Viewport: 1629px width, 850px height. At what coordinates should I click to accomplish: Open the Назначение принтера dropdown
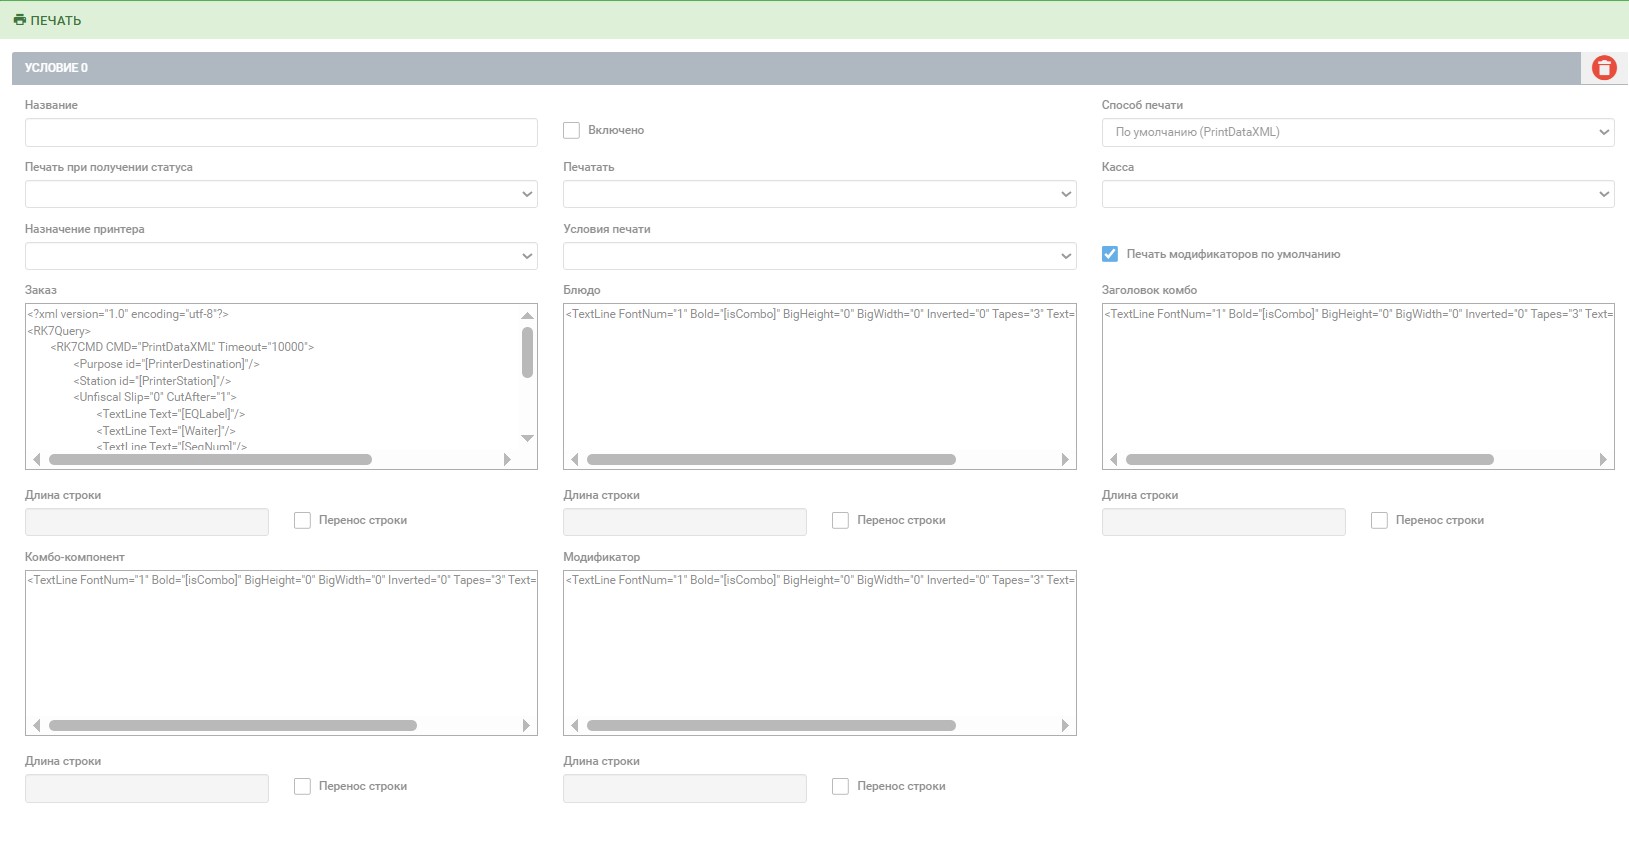click(281, 256)
